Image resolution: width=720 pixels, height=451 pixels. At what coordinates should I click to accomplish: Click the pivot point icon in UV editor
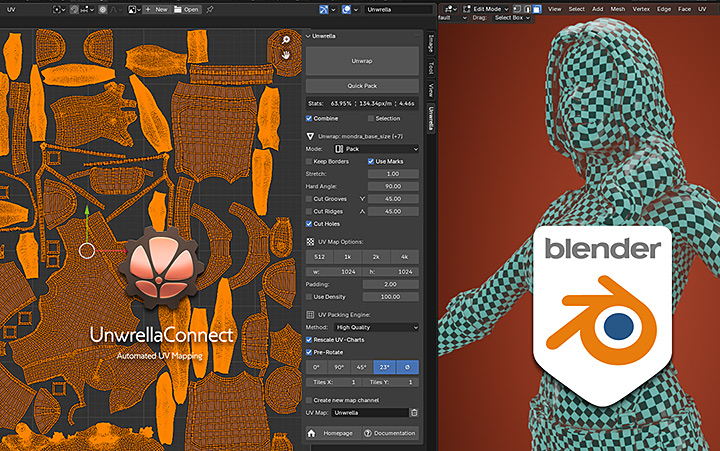[59, 9]
